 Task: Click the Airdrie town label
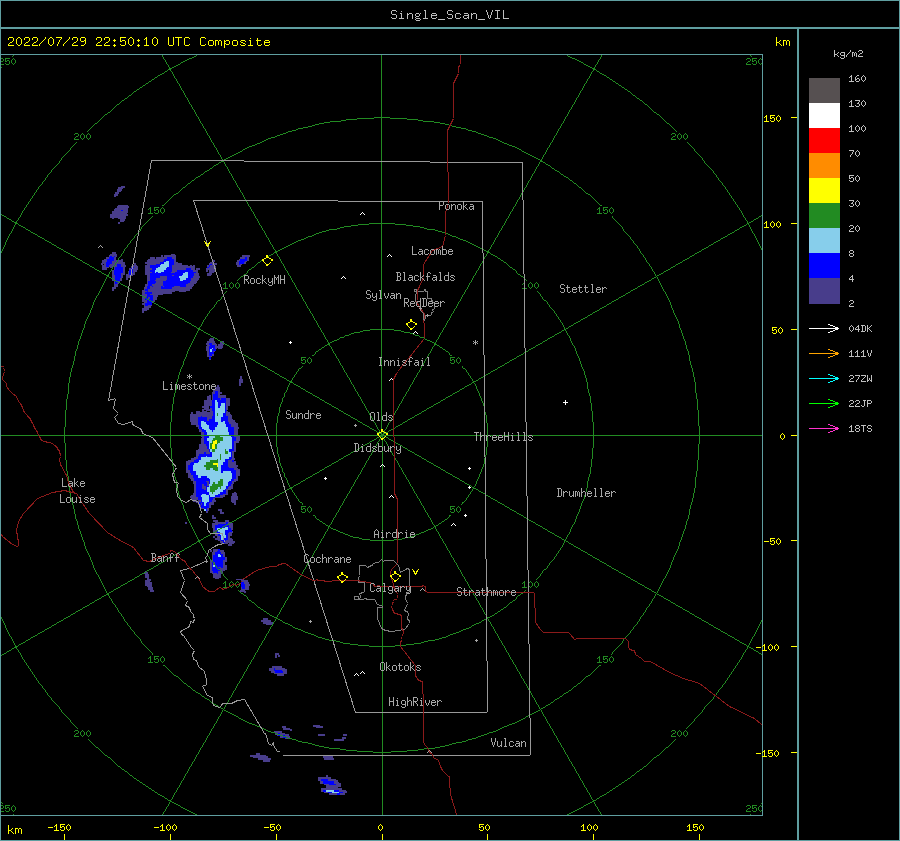click(x=394, y=534)
